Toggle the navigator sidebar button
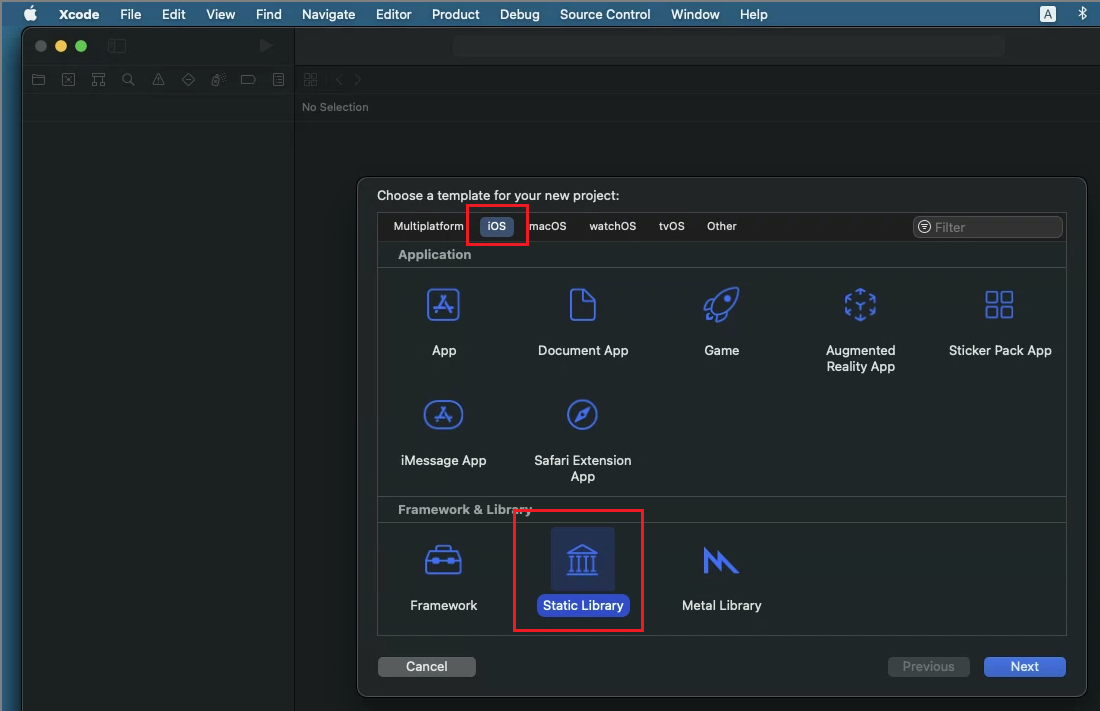 tap(117, 46)
